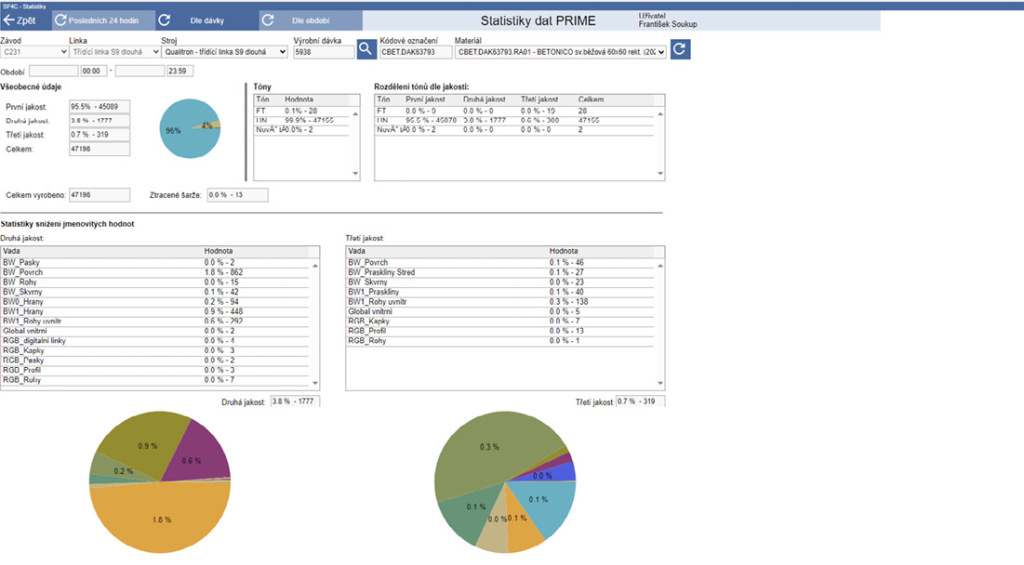Click into the Výrobní dávka field
1024x565 pixels.
[322, 51]
